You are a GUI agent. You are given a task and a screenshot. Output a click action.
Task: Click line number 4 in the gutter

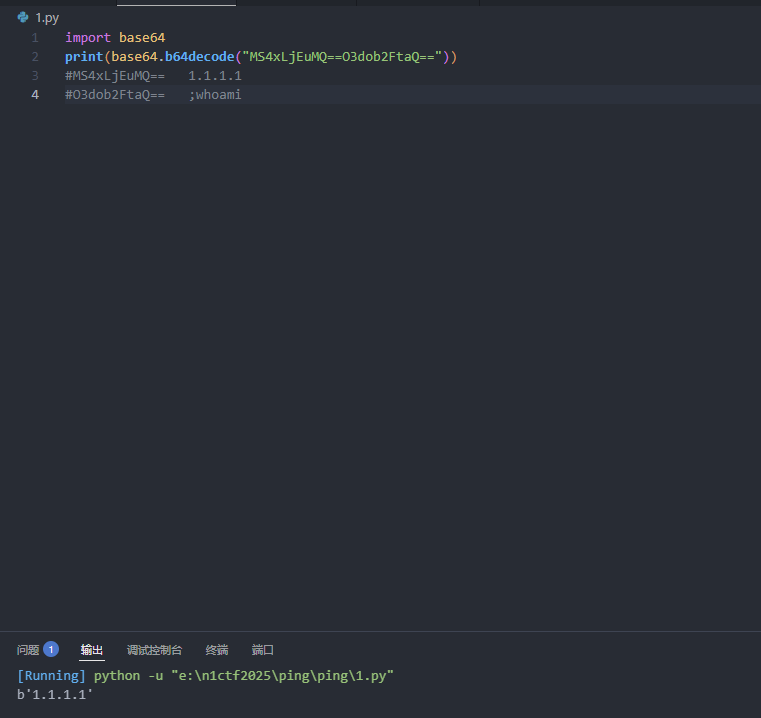click(35, 95)
